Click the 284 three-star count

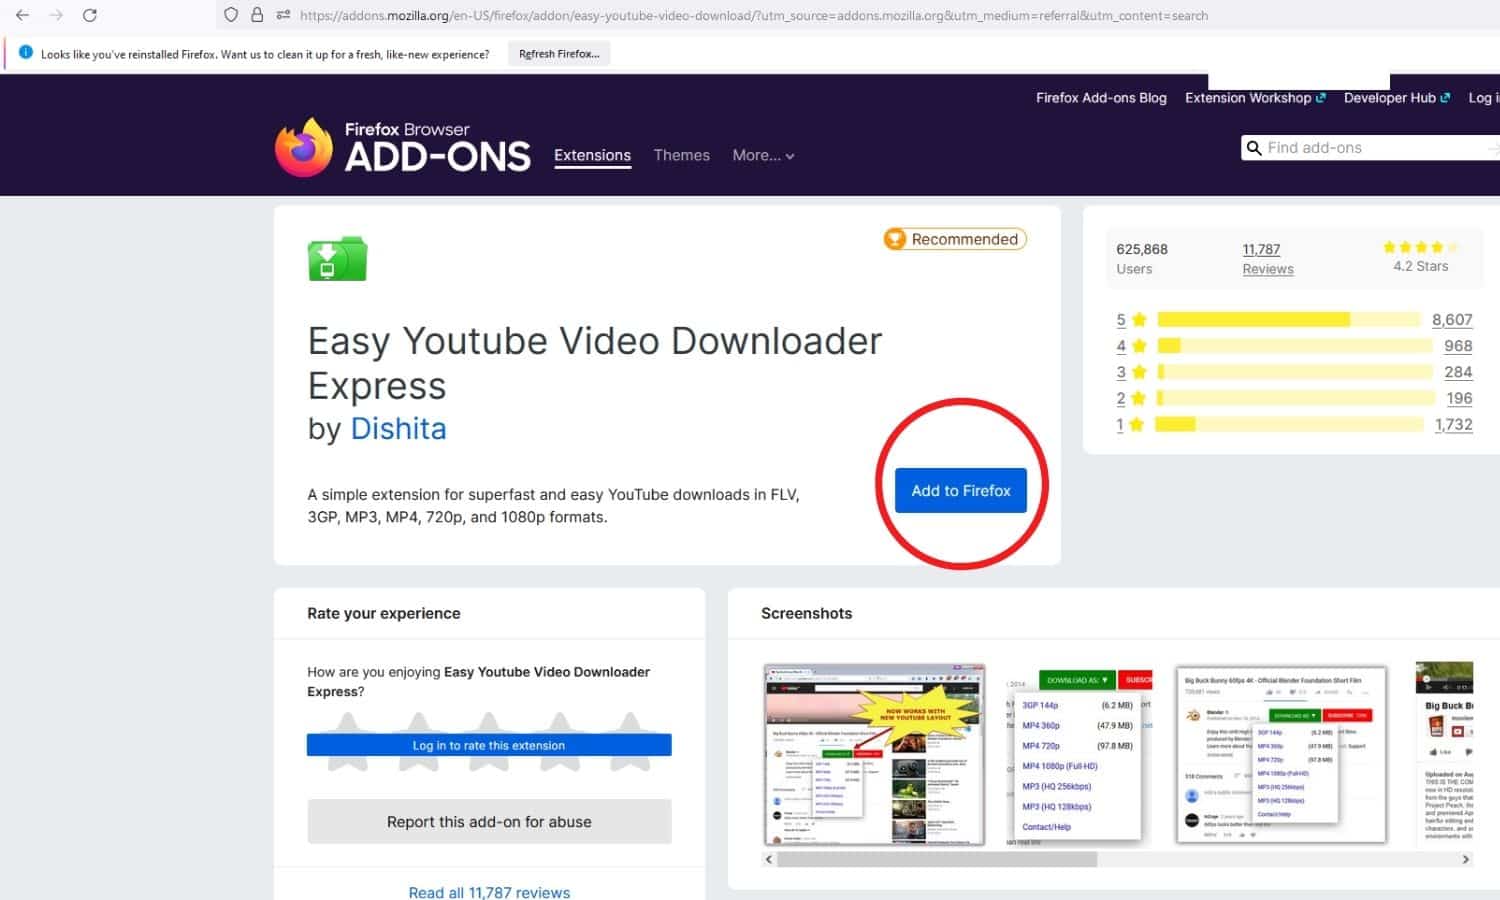tap(1458, 372)
